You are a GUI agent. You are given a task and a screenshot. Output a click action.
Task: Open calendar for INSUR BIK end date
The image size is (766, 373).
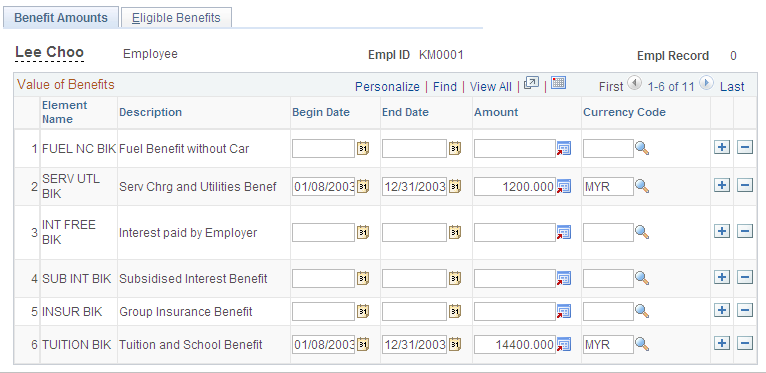click(454, 311)
